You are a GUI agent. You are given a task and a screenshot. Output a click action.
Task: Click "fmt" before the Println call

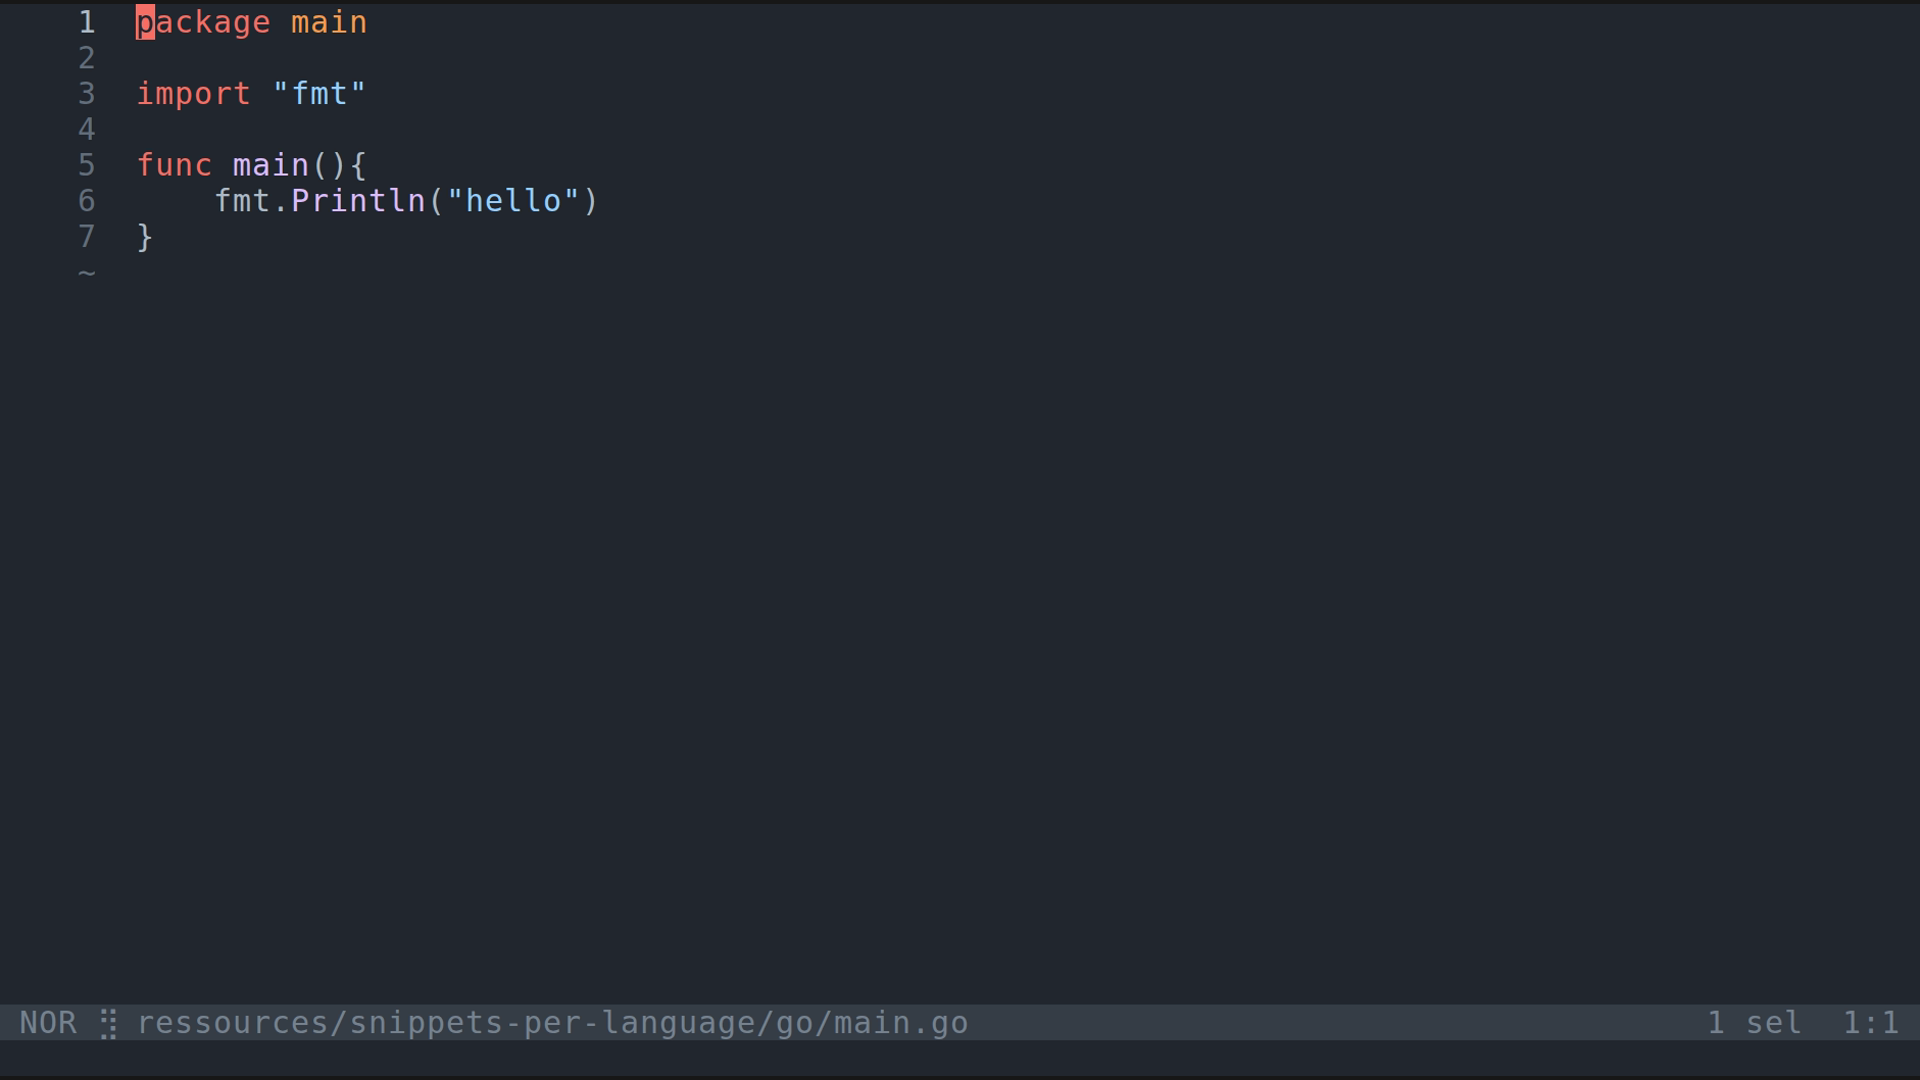(x=242, y=201)
